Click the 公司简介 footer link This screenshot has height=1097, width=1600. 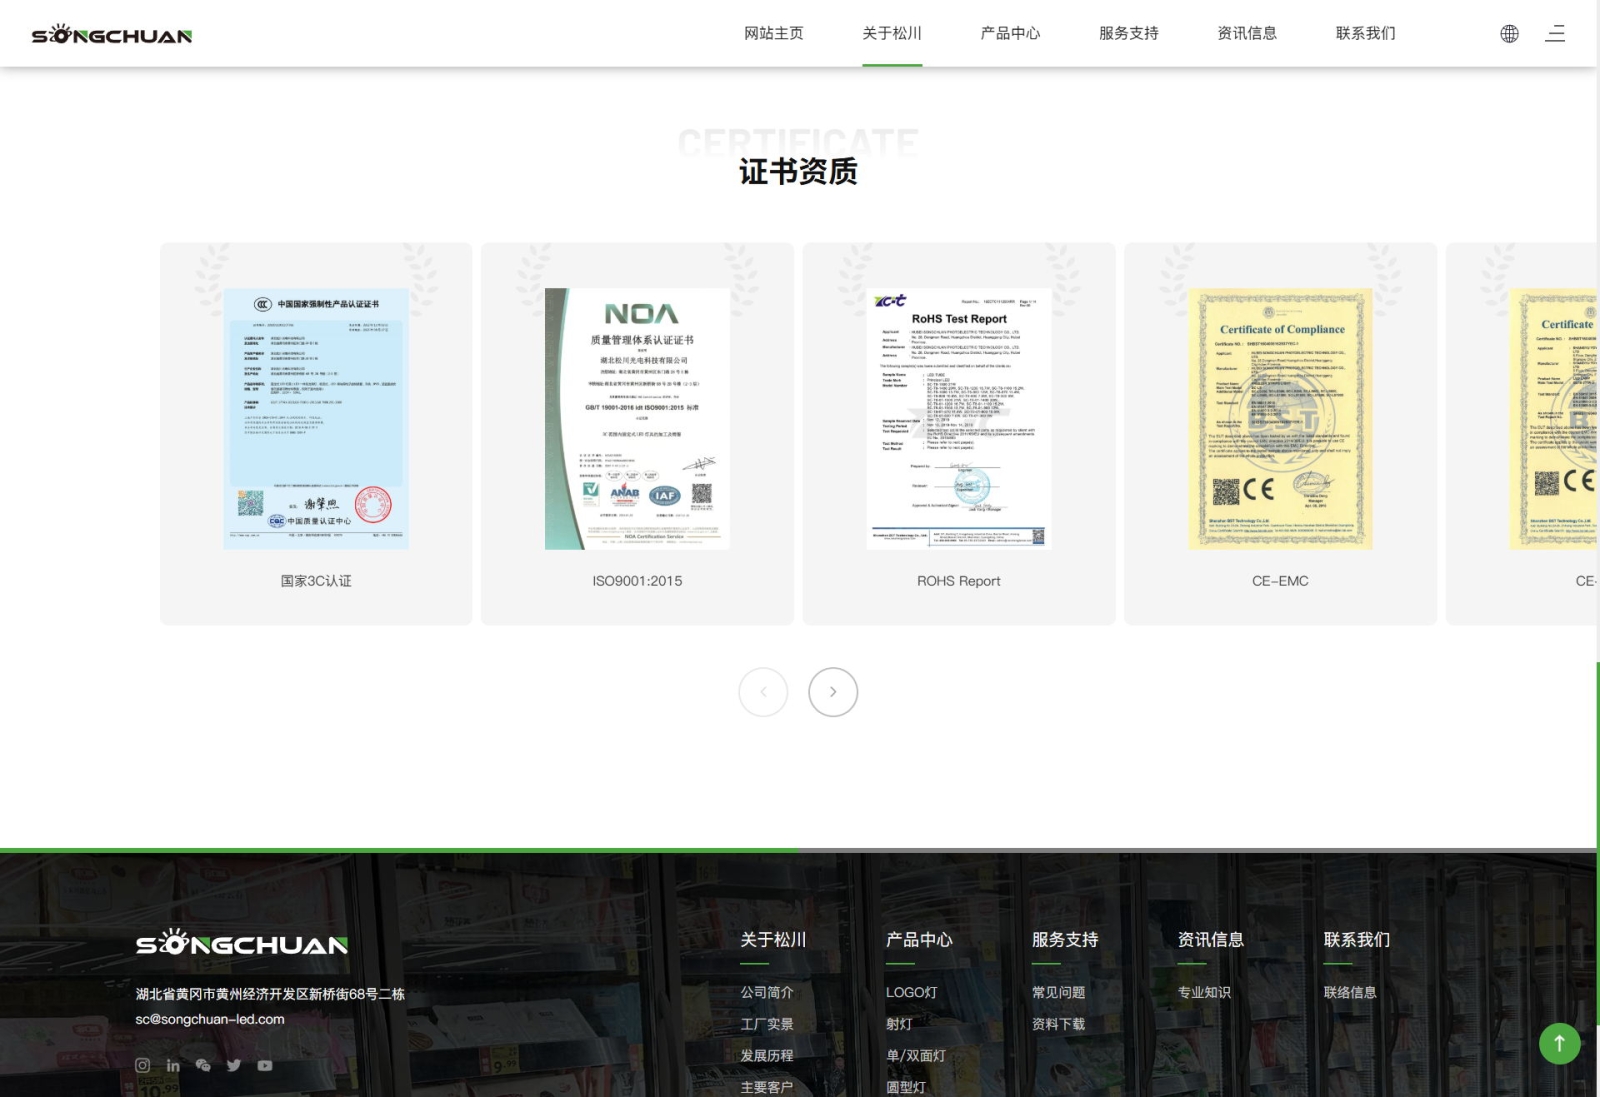pos(767,993)
